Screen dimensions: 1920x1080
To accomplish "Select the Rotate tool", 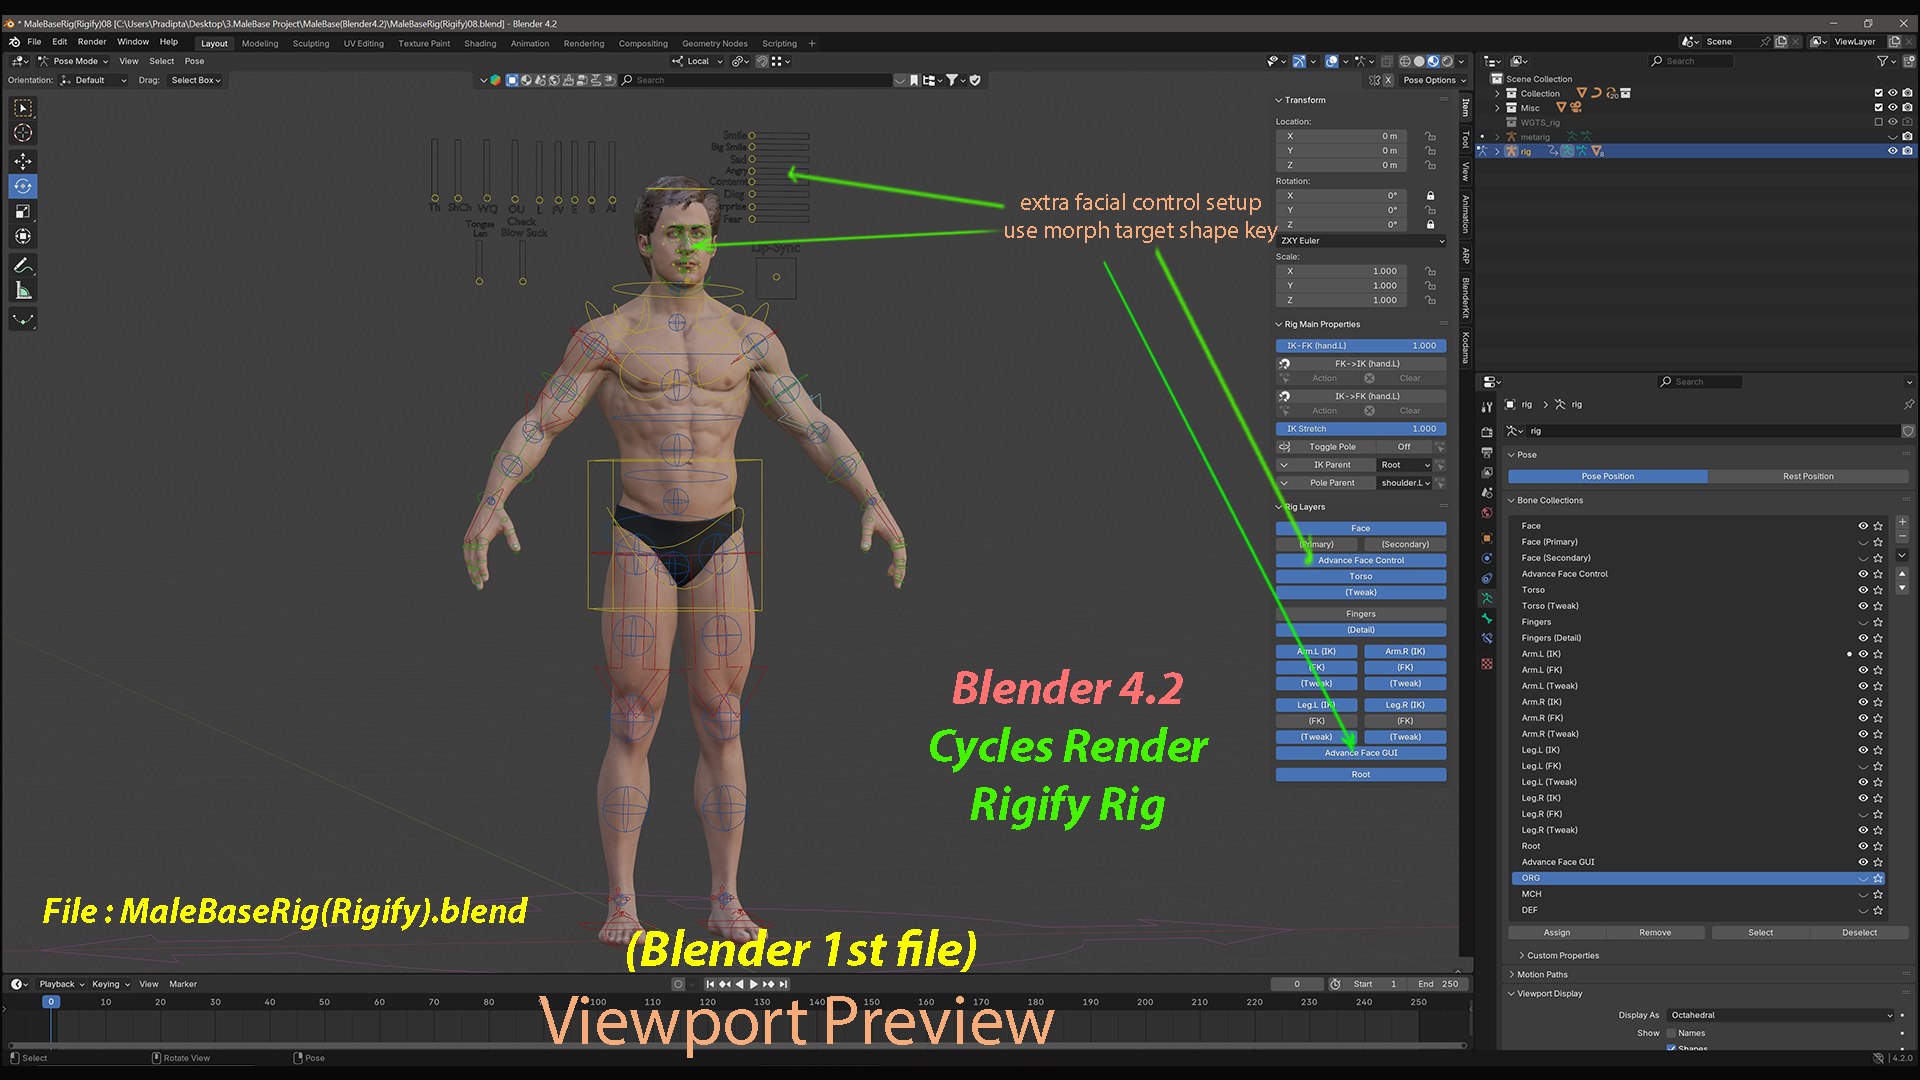I will [22, 186].
